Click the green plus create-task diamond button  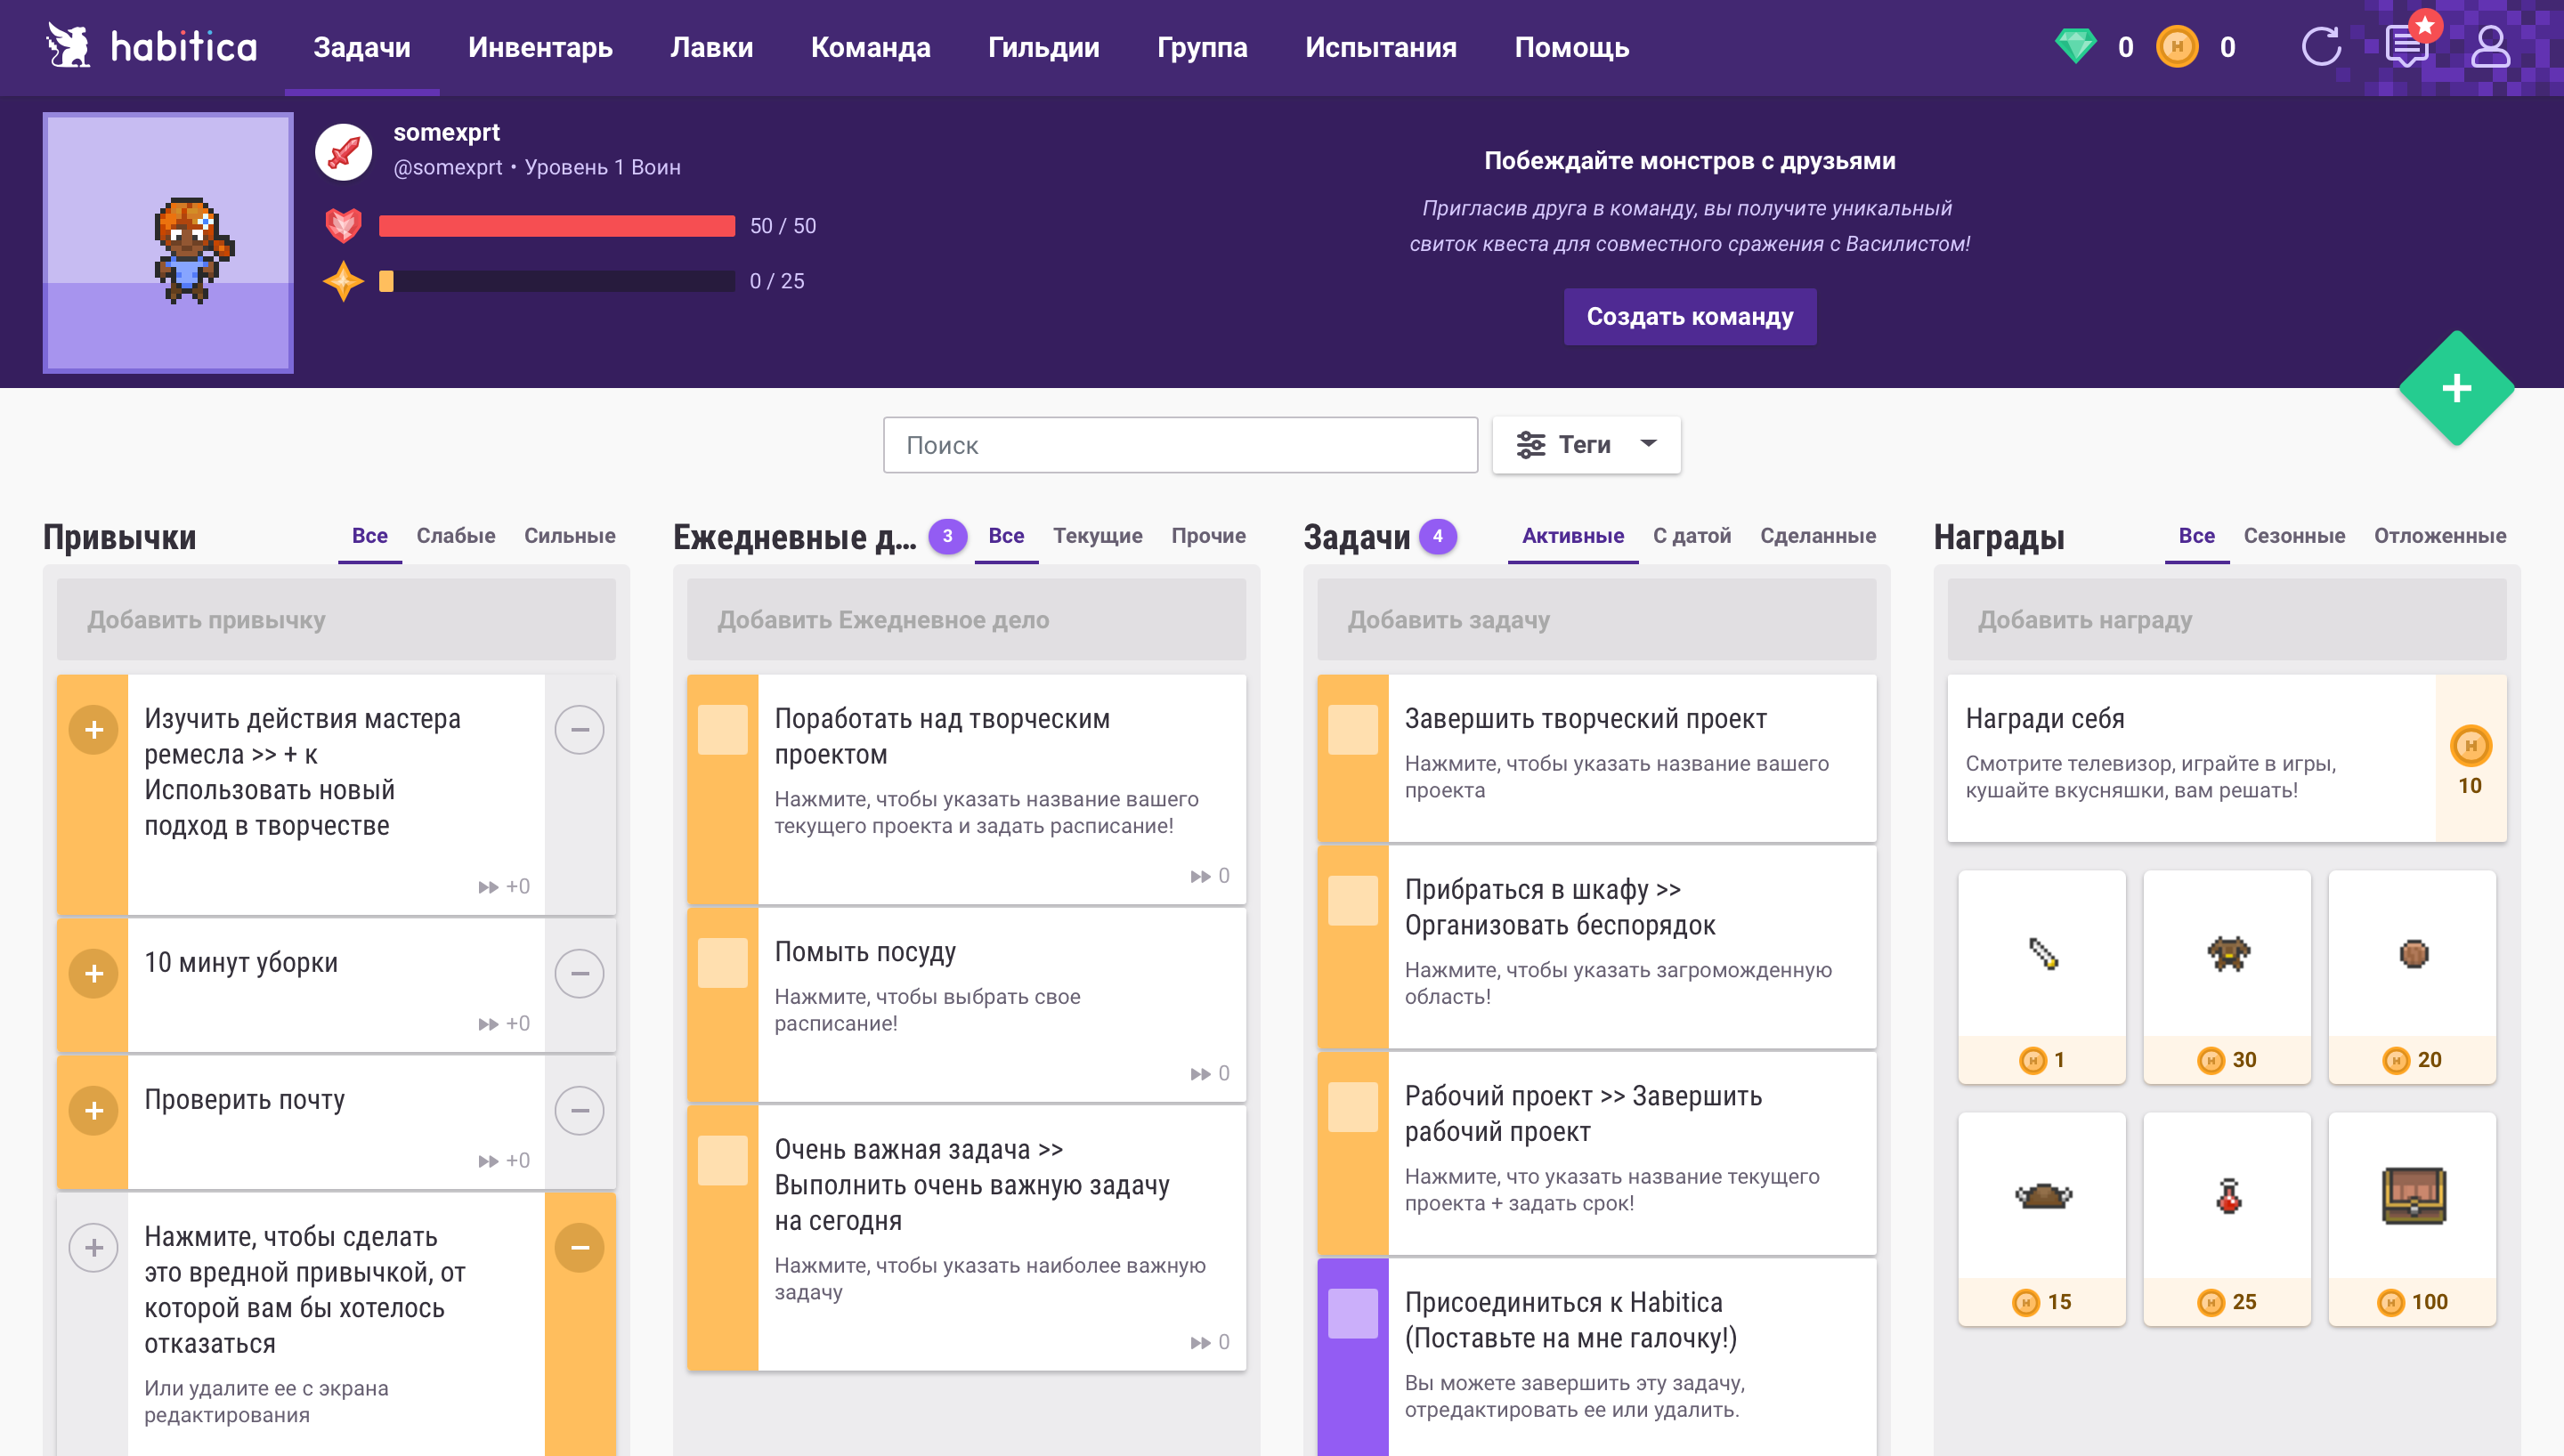2456,388
